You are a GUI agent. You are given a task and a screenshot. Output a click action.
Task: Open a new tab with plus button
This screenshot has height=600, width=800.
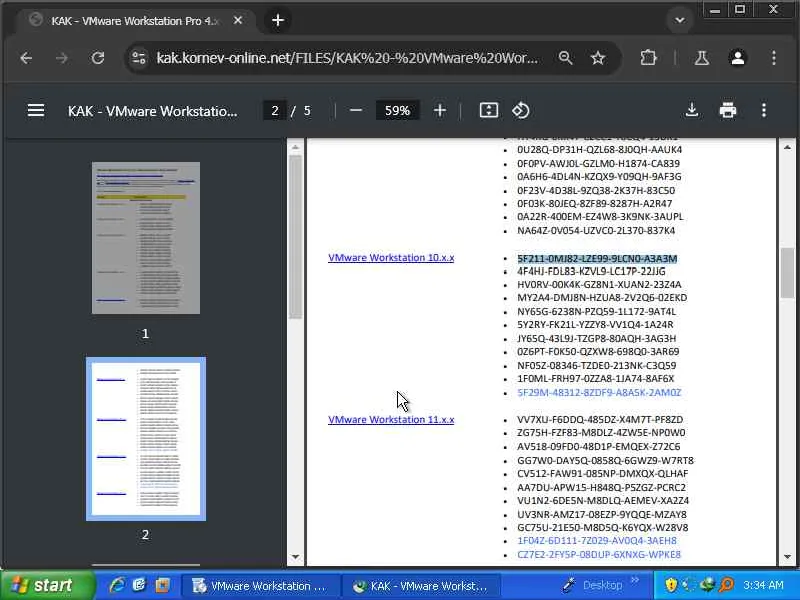click(278, 20)
